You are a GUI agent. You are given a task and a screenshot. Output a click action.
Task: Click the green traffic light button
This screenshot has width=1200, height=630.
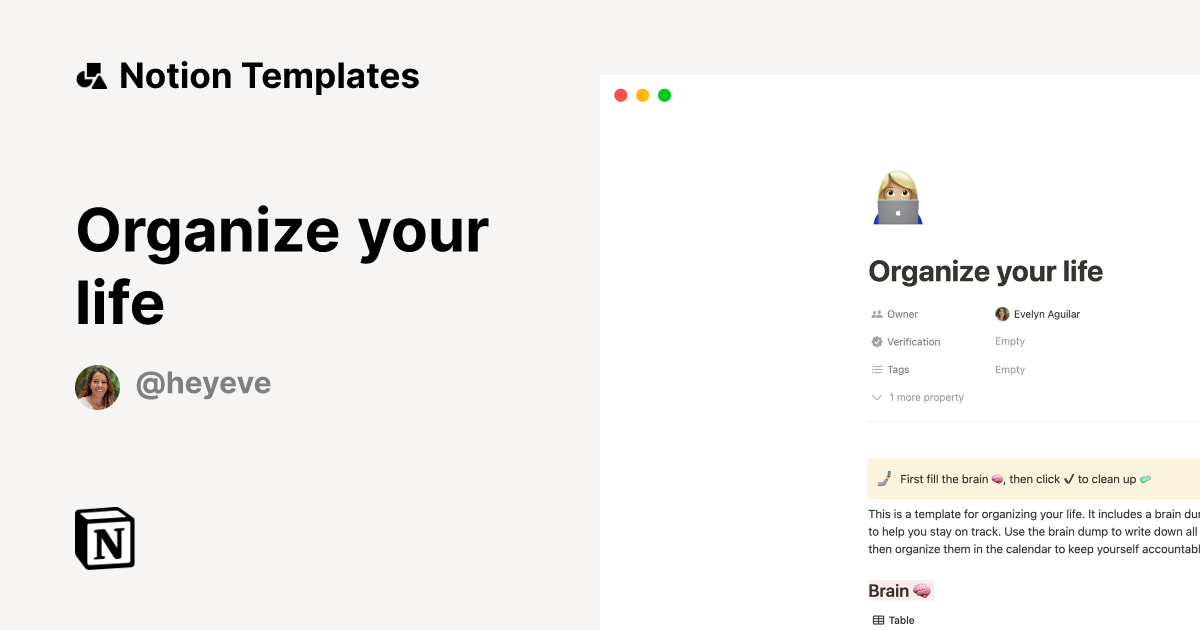(664, 95)
